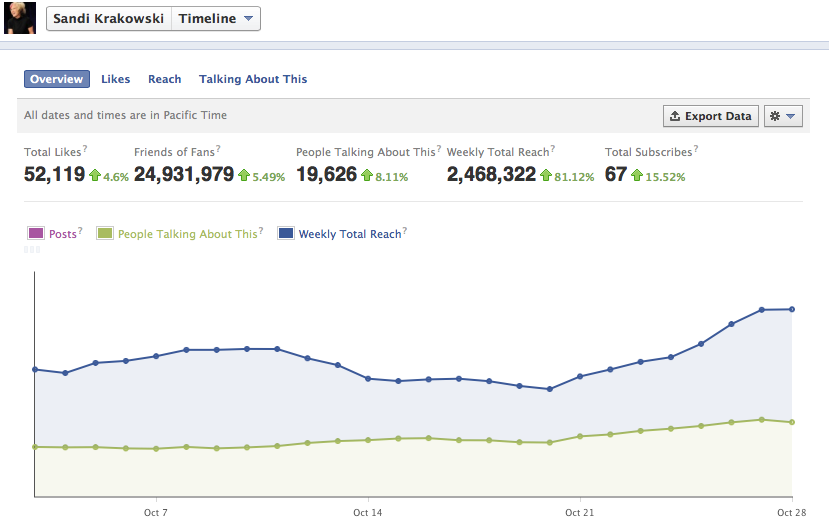Open the Reach tab
The height and width of the screenshot is (526, 829).
pos(165,79)
